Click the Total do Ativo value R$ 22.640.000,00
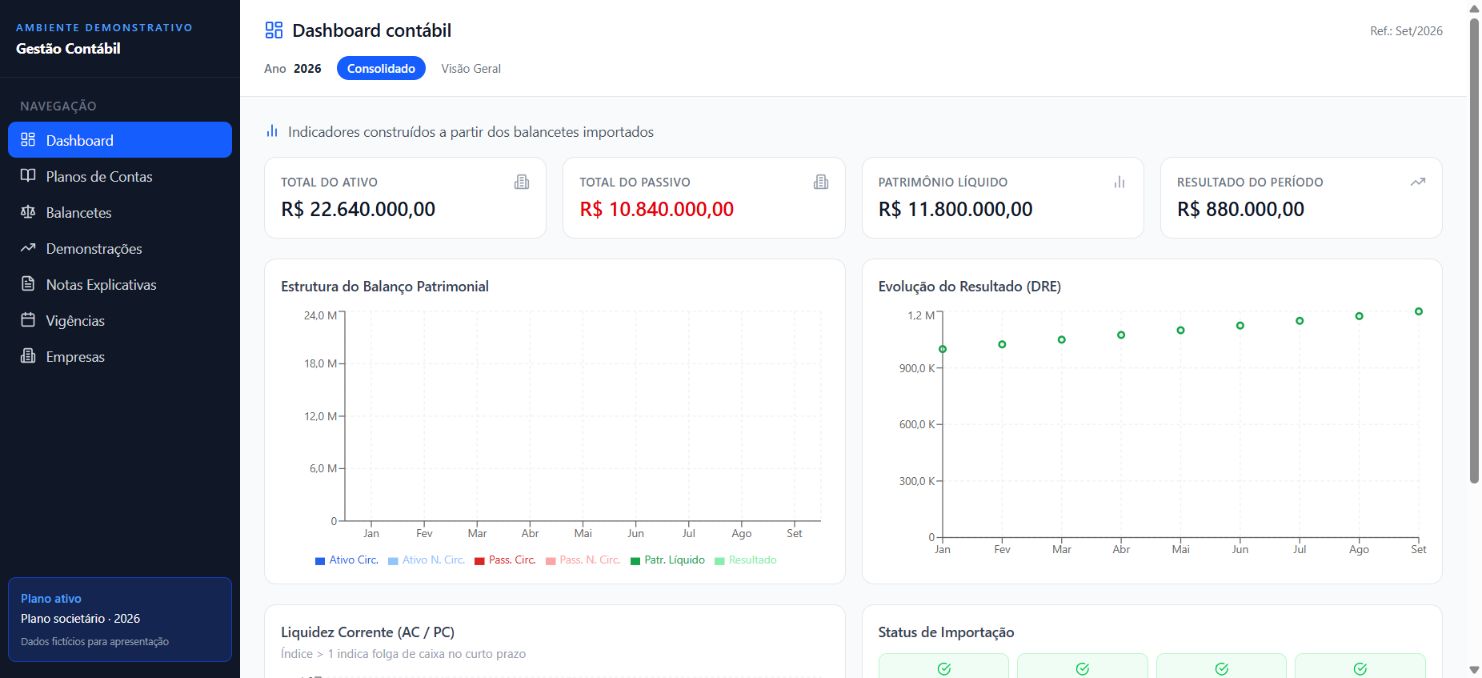 coord(358,209)
